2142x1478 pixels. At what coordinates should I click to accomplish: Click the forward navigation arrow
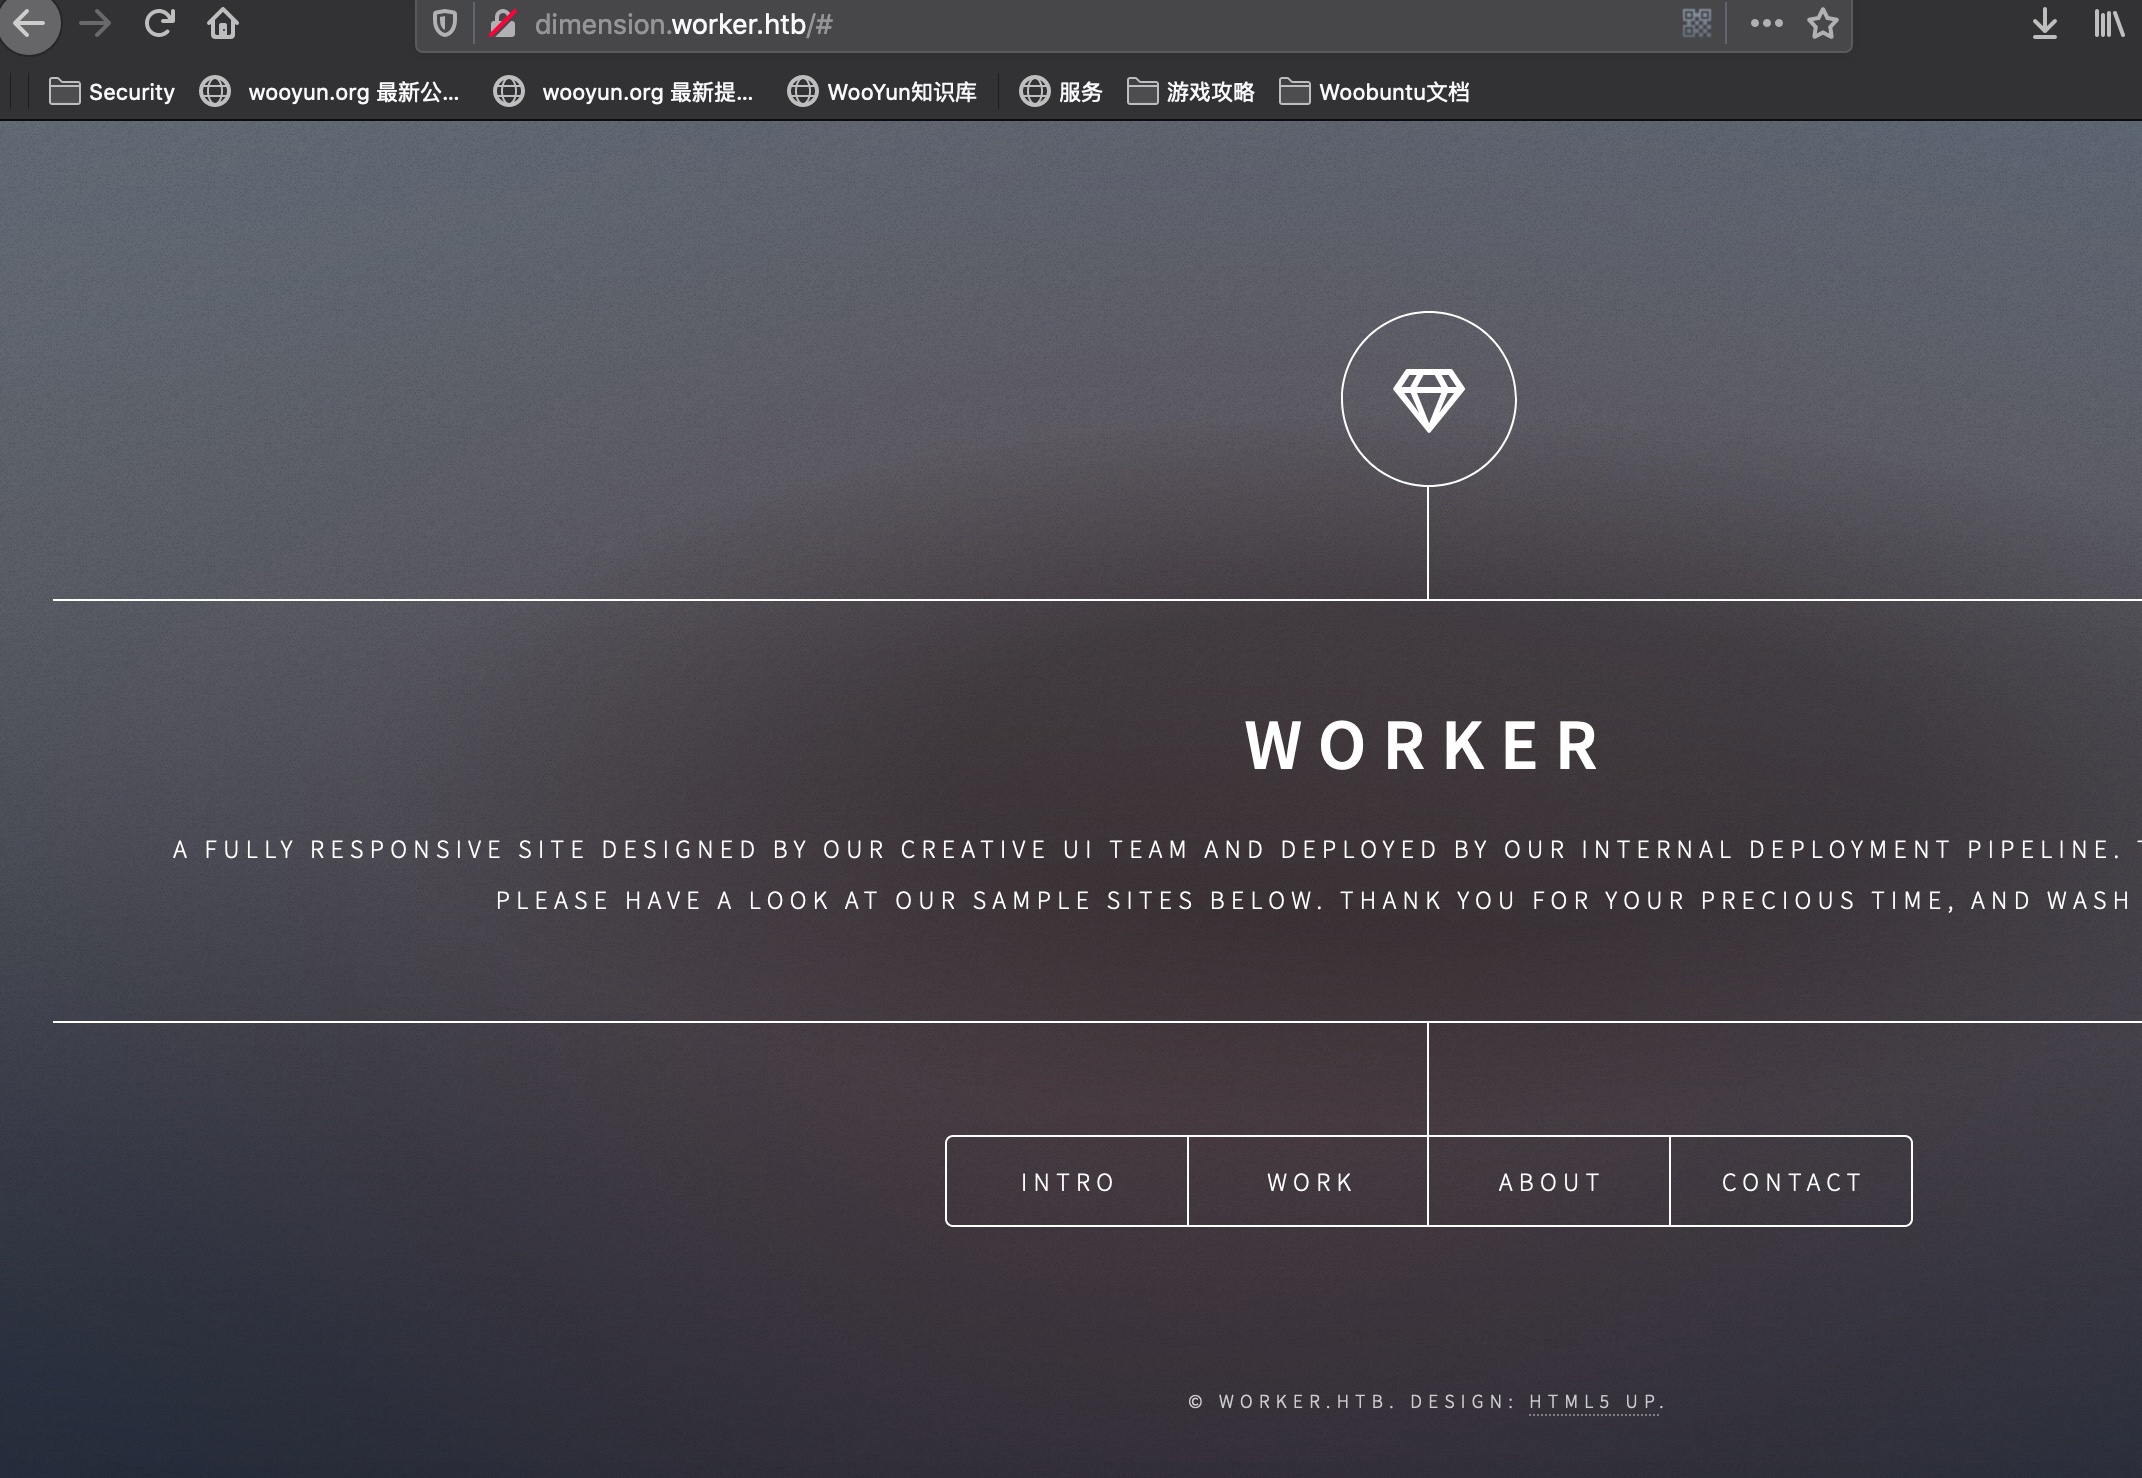(95, 23)
